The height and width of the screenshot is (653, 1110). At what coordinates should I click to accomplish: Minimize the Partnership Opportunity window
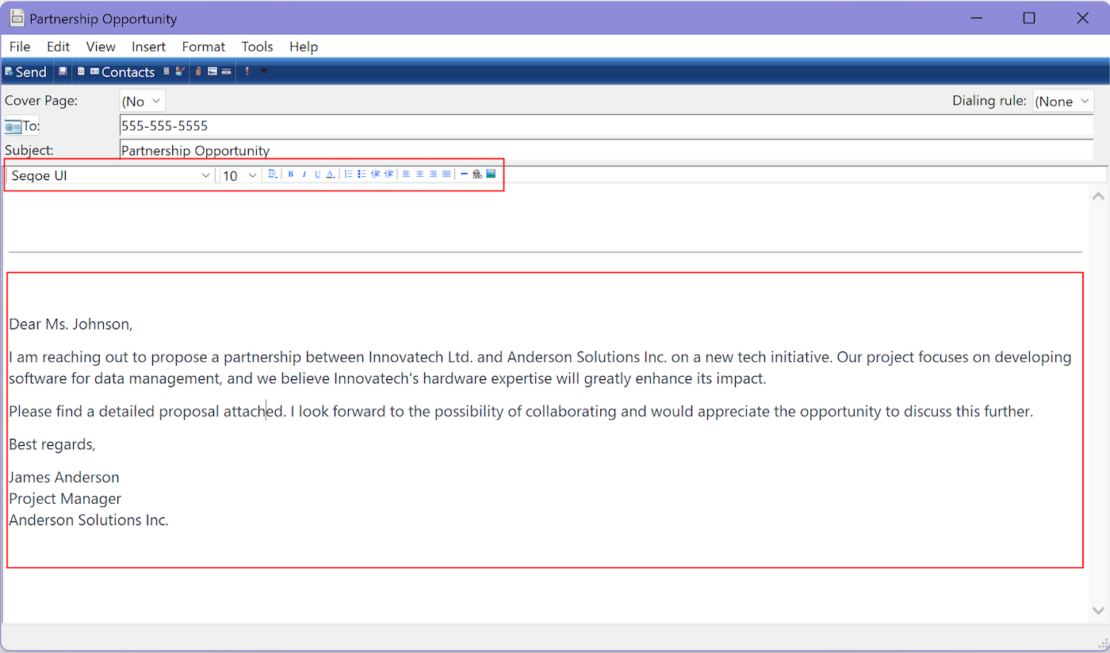point(977,18)
